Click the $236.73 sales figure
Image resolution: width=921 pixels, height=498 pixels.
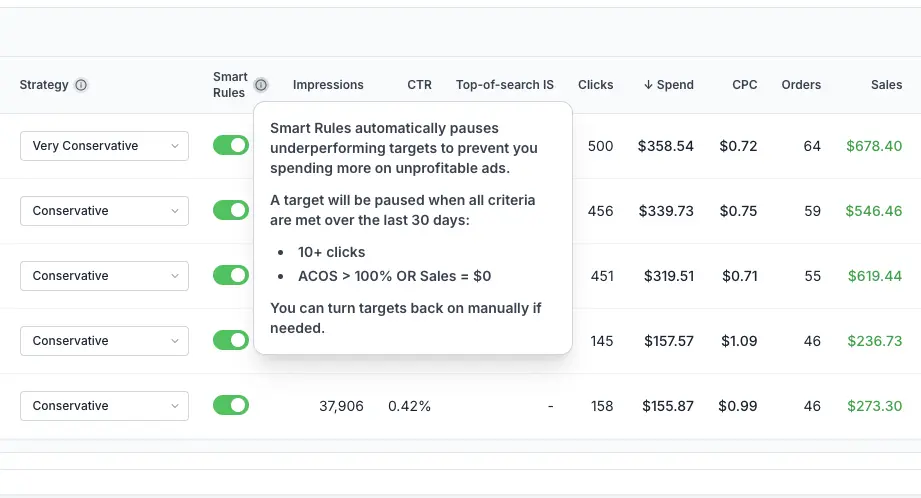coord(875,341)
